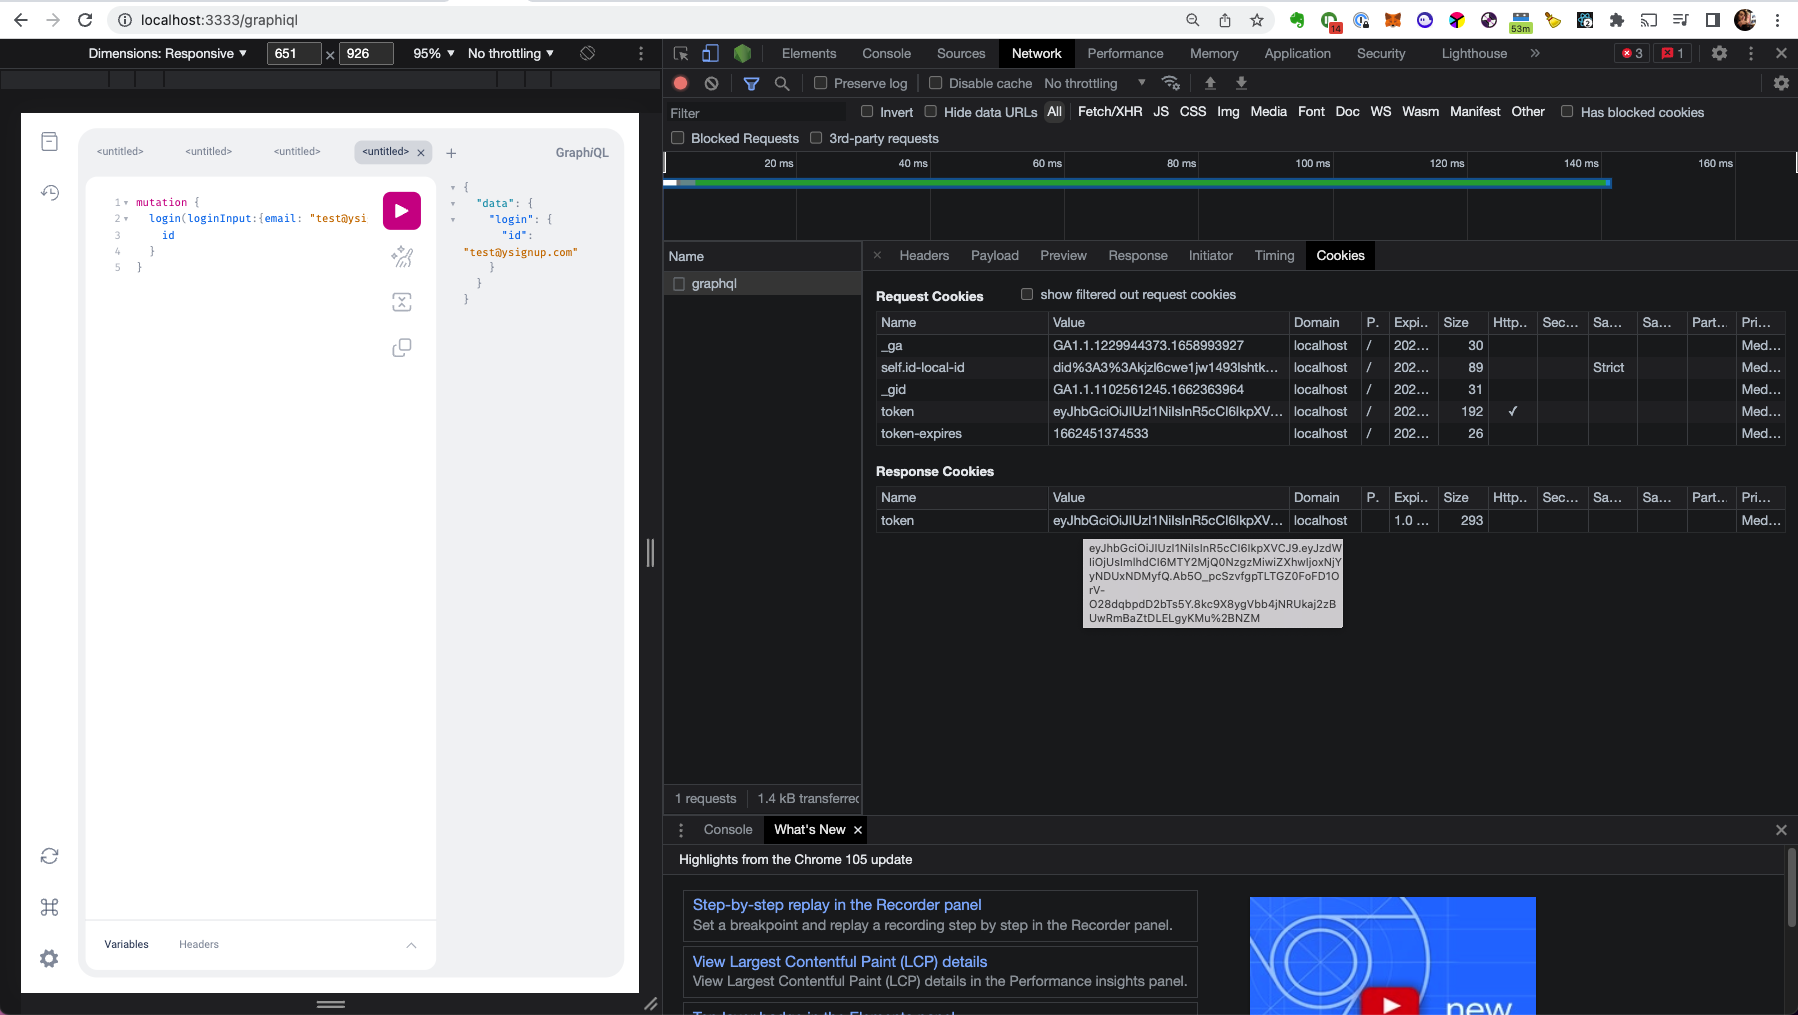Filter requests by WS type
This screenshot has height=1015, width=1798.
(x=1381, y=112)
